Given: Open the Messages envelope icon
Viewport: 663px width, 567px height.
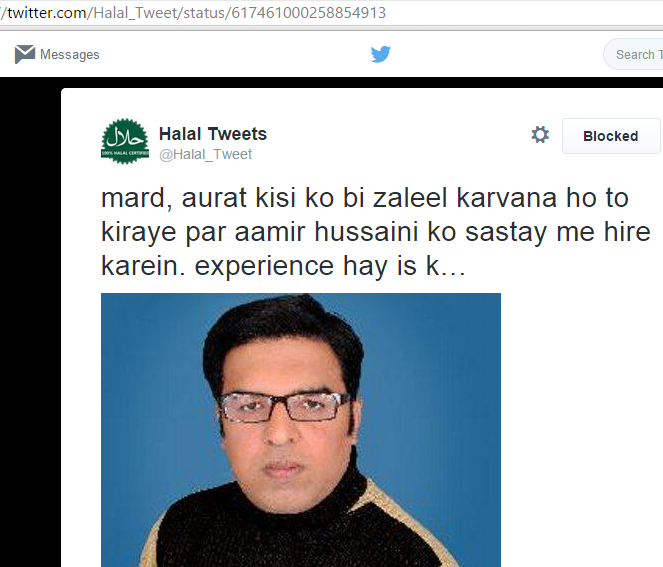Looking at the screenshot, I should coord(25,54).
